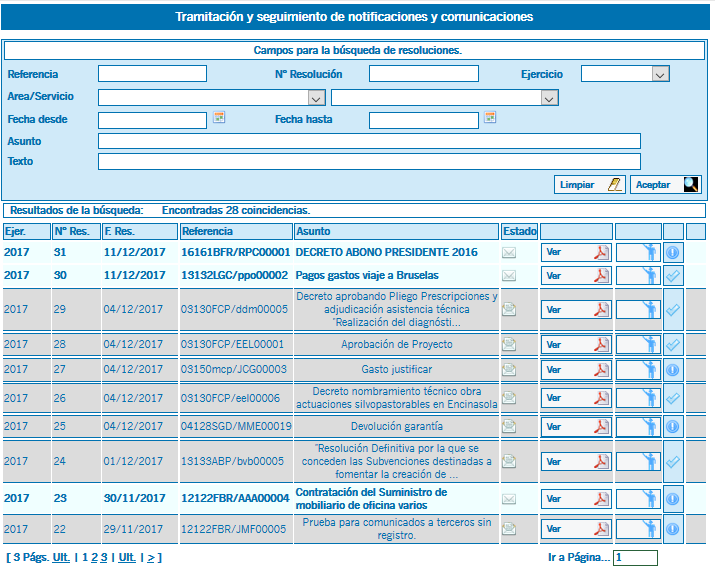This screenshot has height=571, width=715.
Task: Click the first Ult. link next to Págs.
Action: pos(61,557)
